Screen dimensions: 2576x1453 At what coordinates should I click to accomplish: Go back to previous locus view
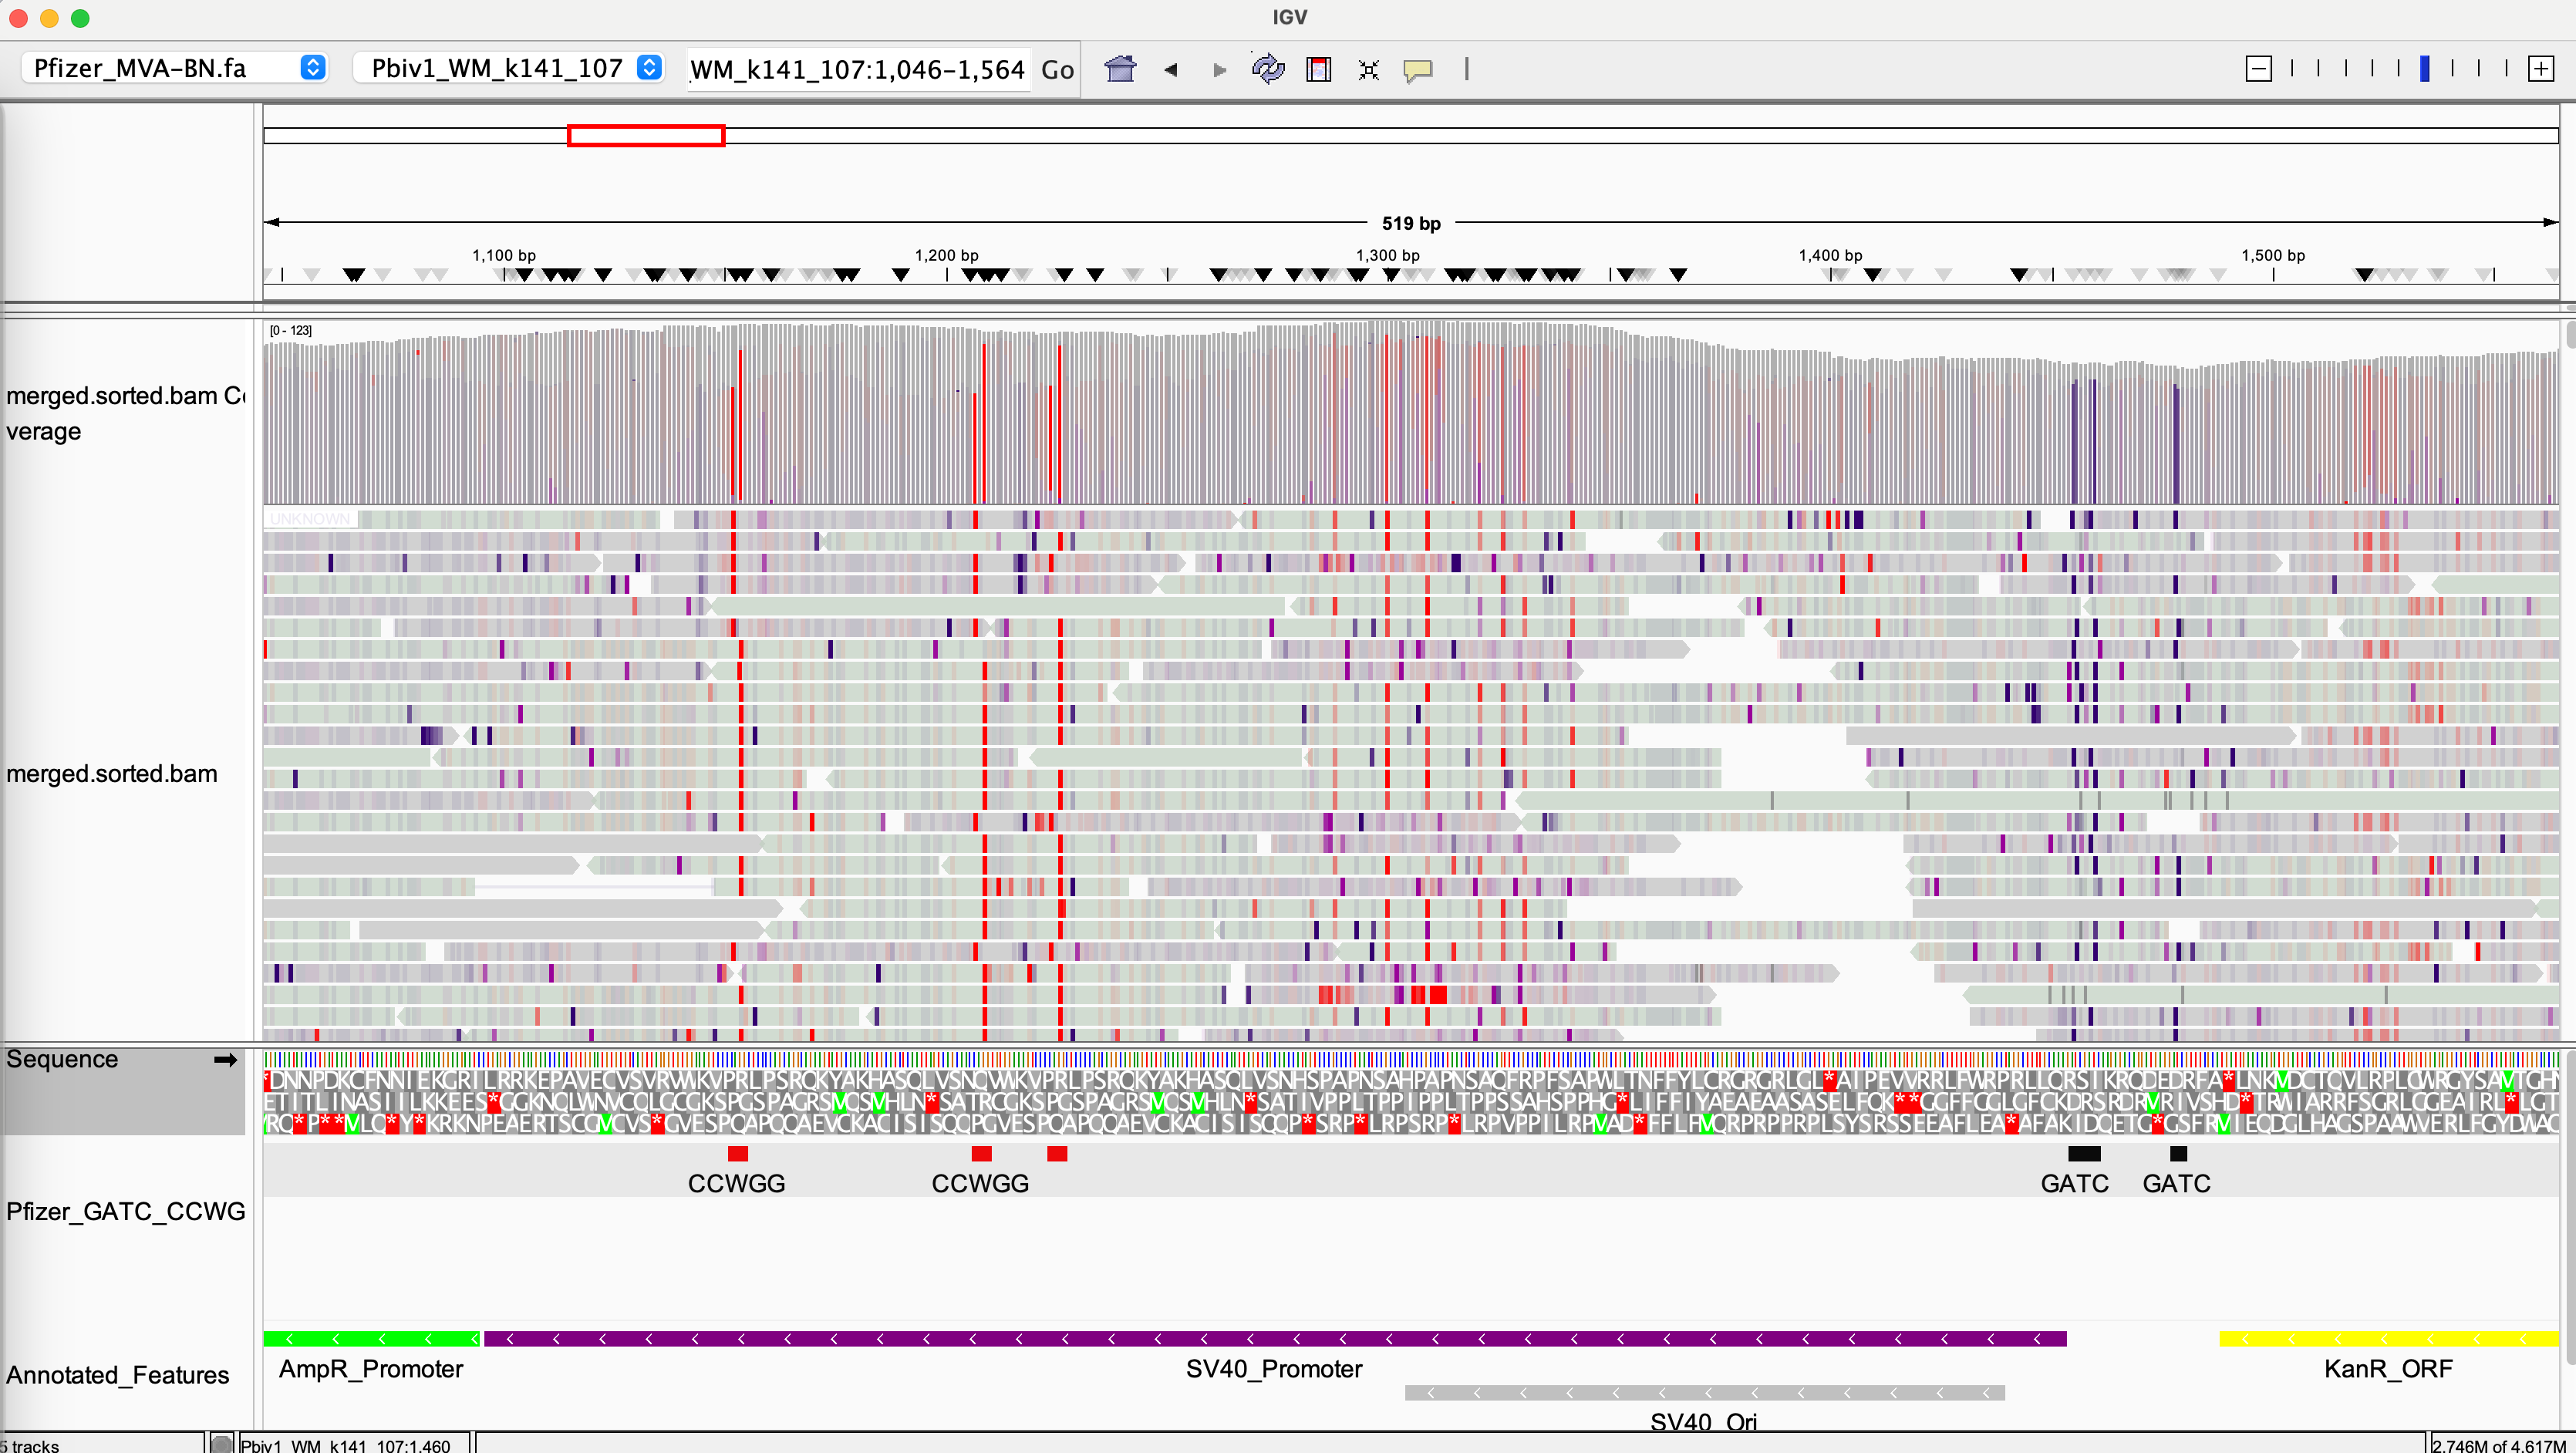pyautogui.click(x=1170, y=69)
